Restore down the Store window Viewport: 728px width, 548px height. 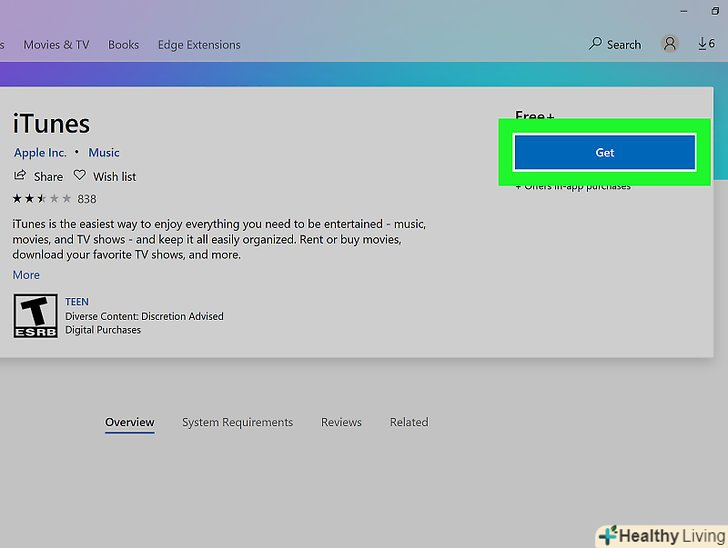coord(715,11)
